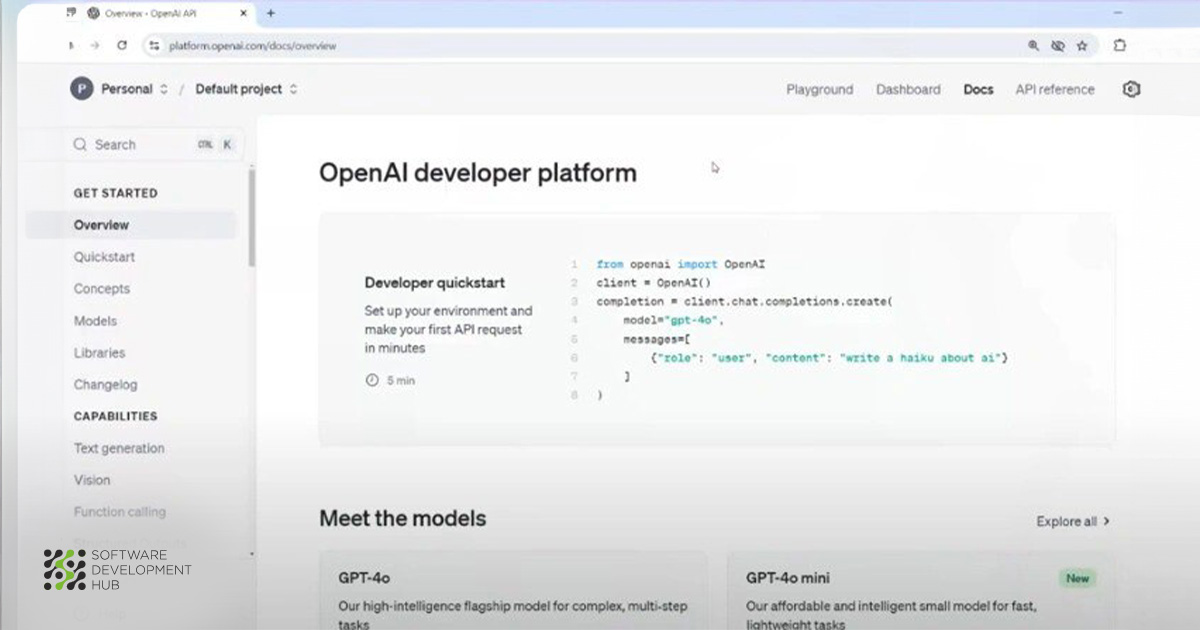Open the tab search icon left of the tab
The width and height of the screenshot is (1200, 630).
71,13
